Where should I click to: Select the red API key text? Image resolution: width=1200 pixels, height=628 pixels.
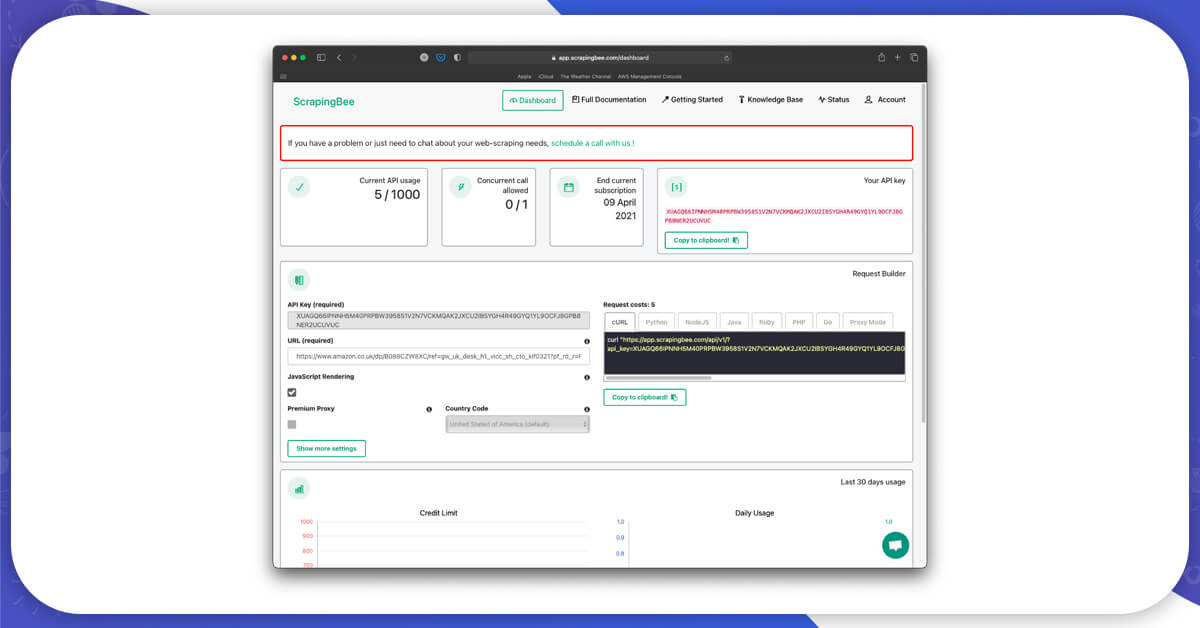pos(784,215)
